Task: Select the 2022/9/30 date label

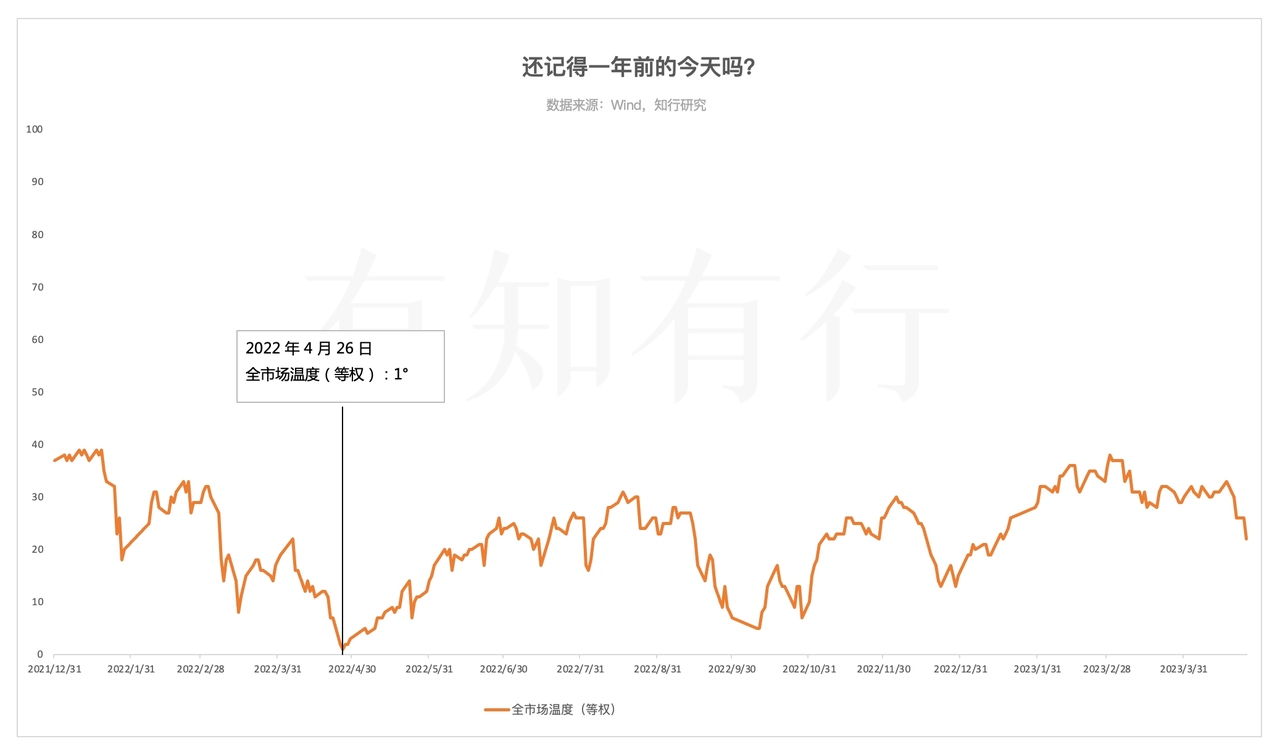Action: 732,669
